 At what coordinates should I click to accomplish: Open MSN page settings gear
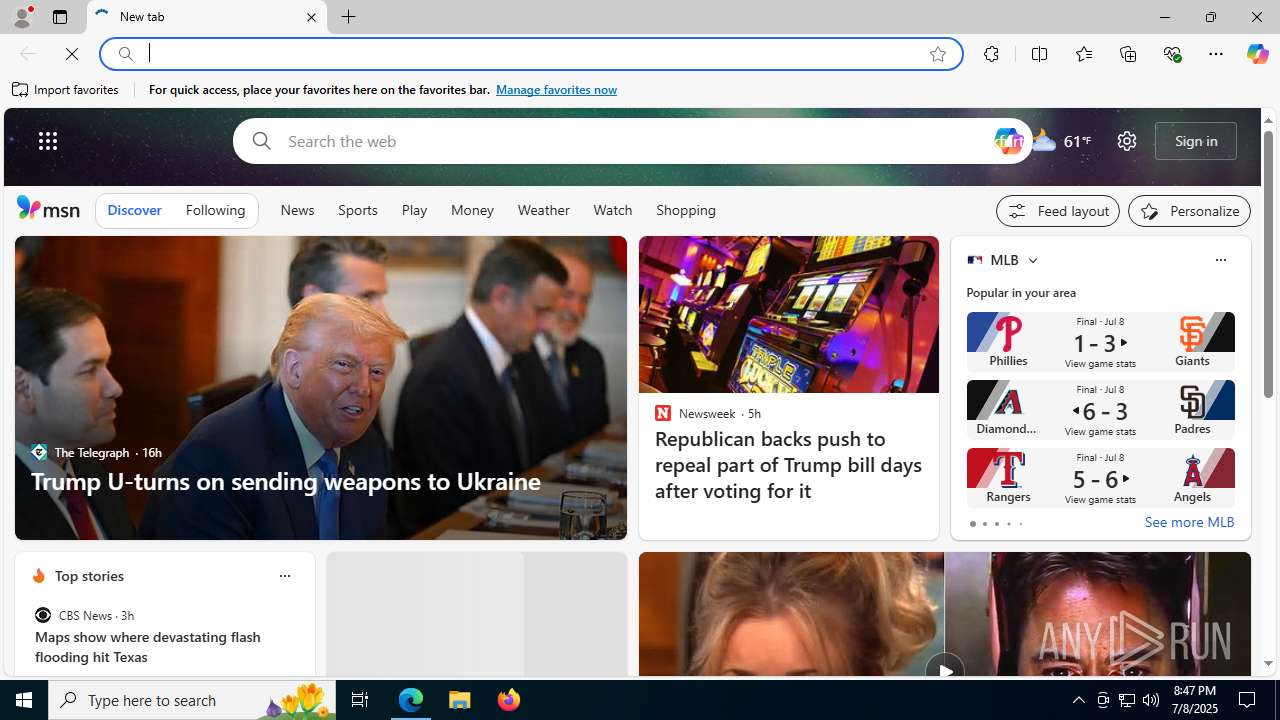click(1127, 141)
